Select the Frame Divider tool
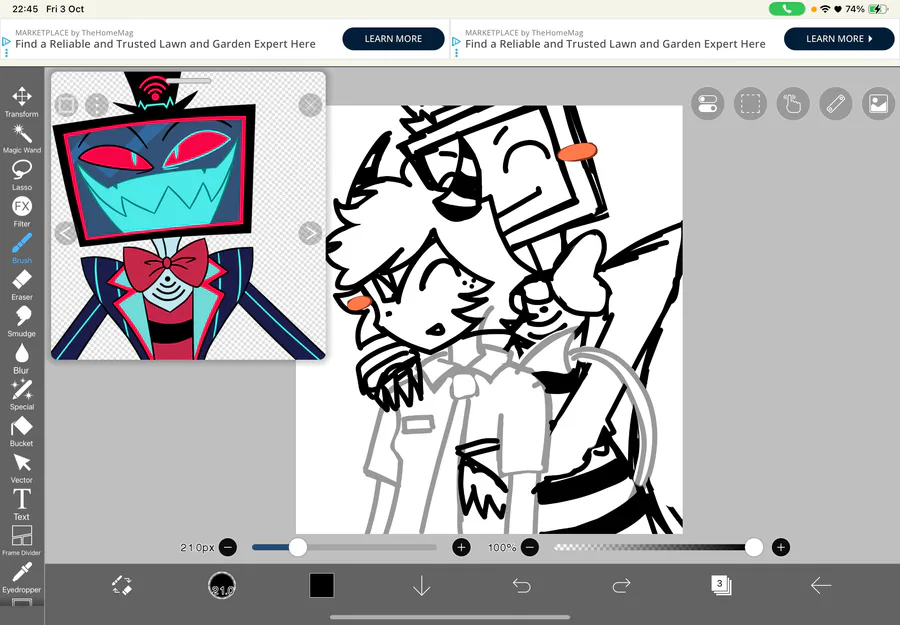The height and width of the screenshot is (625, 900). point(22,541)
